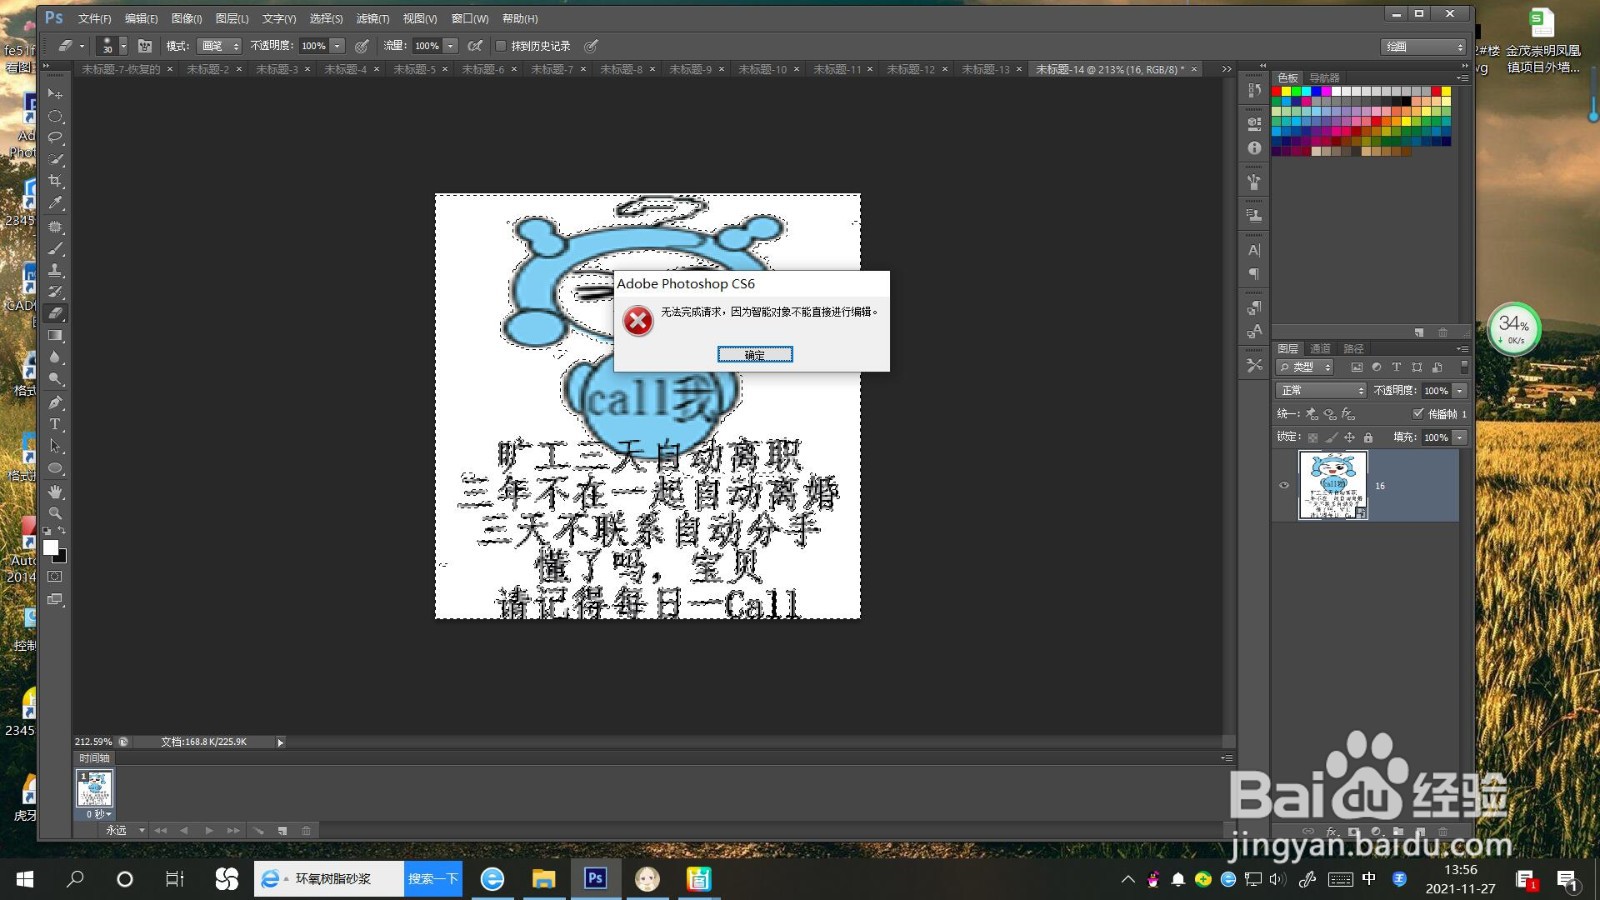Viewport: 1600px width, 900px height.
Task: Select the Crop tool
Action: 55,181
